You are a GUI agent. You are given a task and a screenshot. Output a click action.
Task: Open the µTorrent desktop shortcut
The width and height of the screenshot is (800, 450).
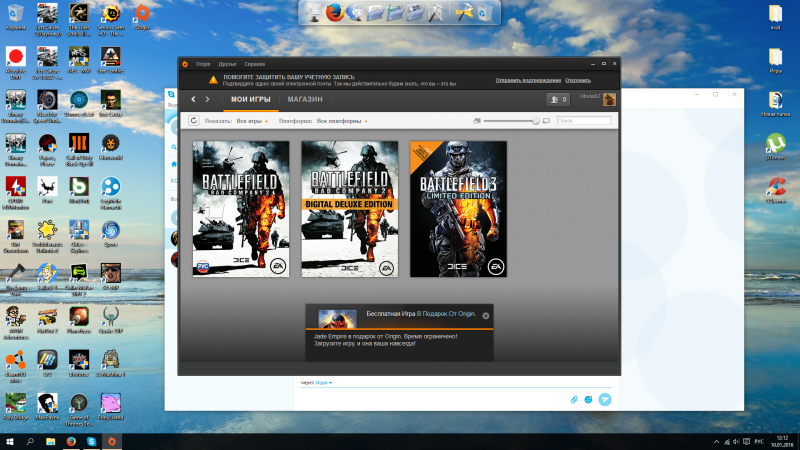tap(776, 147)
